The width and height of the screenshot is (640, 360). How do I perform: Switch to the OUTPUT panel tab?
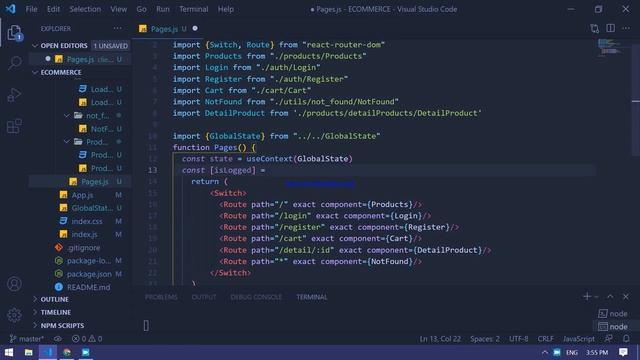pos(204,297)
